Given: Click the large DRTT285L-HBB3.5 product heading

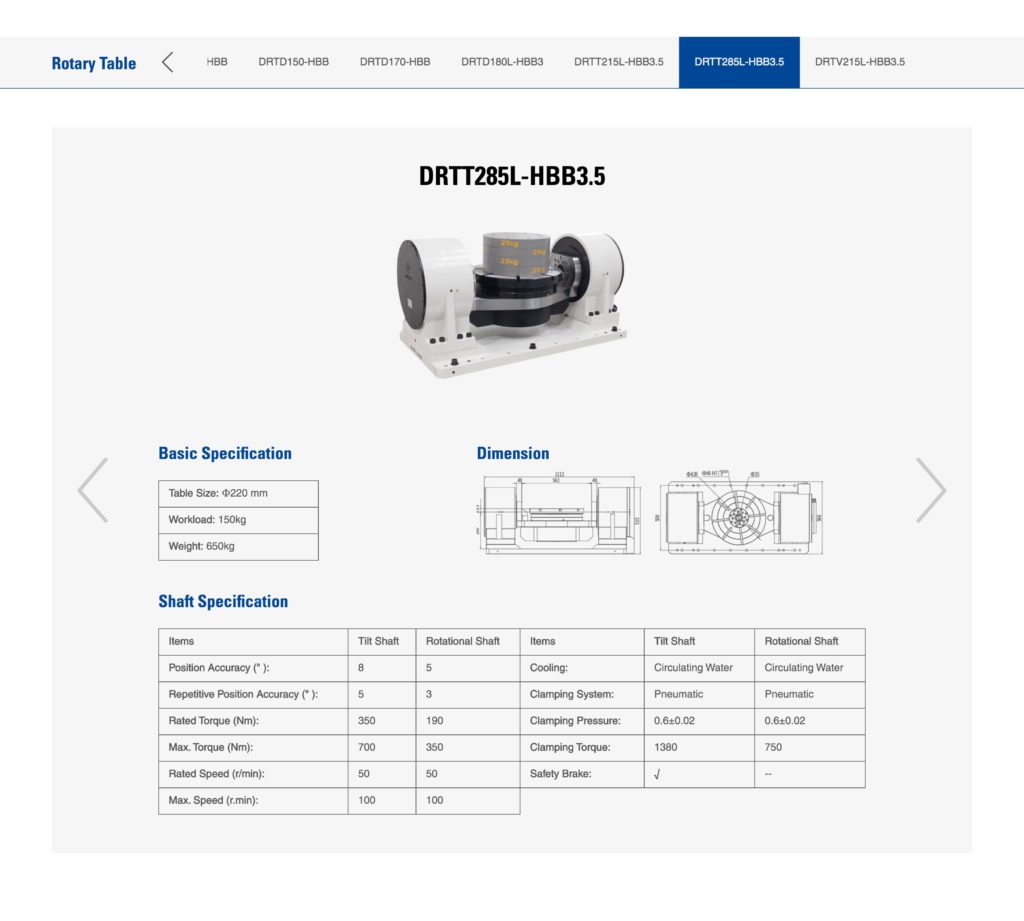Looking at the screenshot, I should coord(512,177).
